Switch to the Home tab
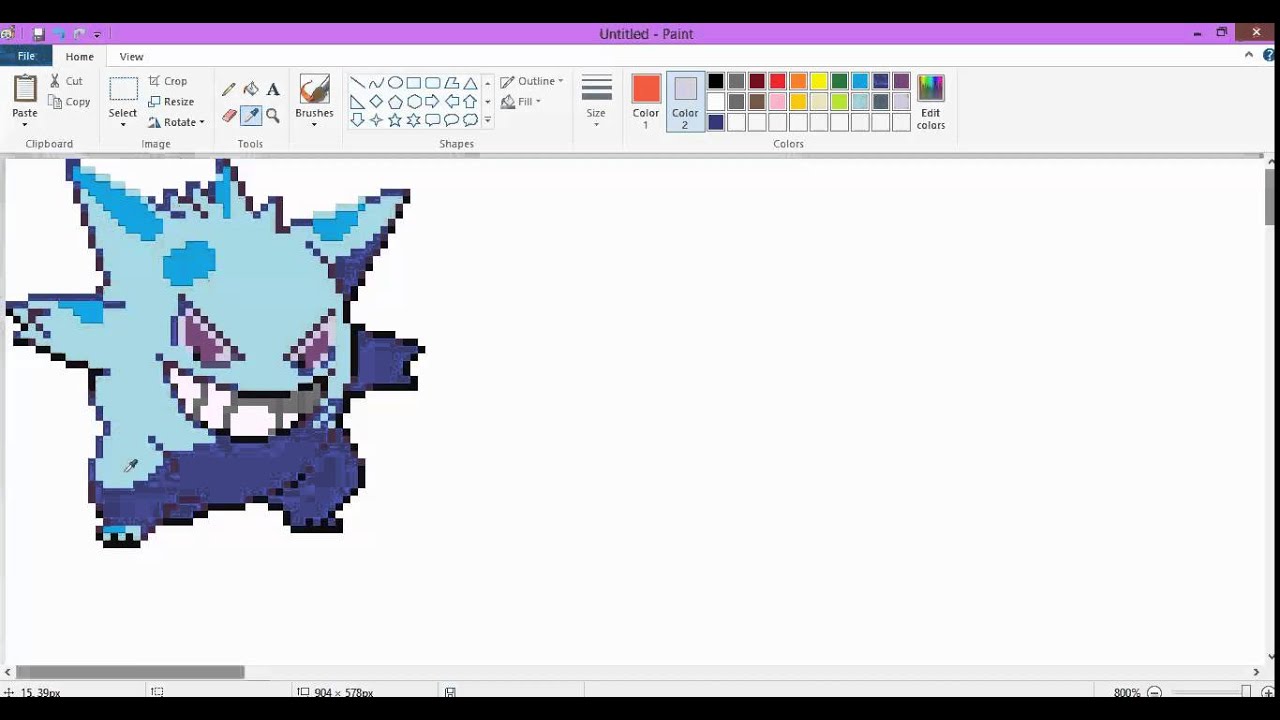This screenshot has height=720, width=1280. [x=80, y=57]
